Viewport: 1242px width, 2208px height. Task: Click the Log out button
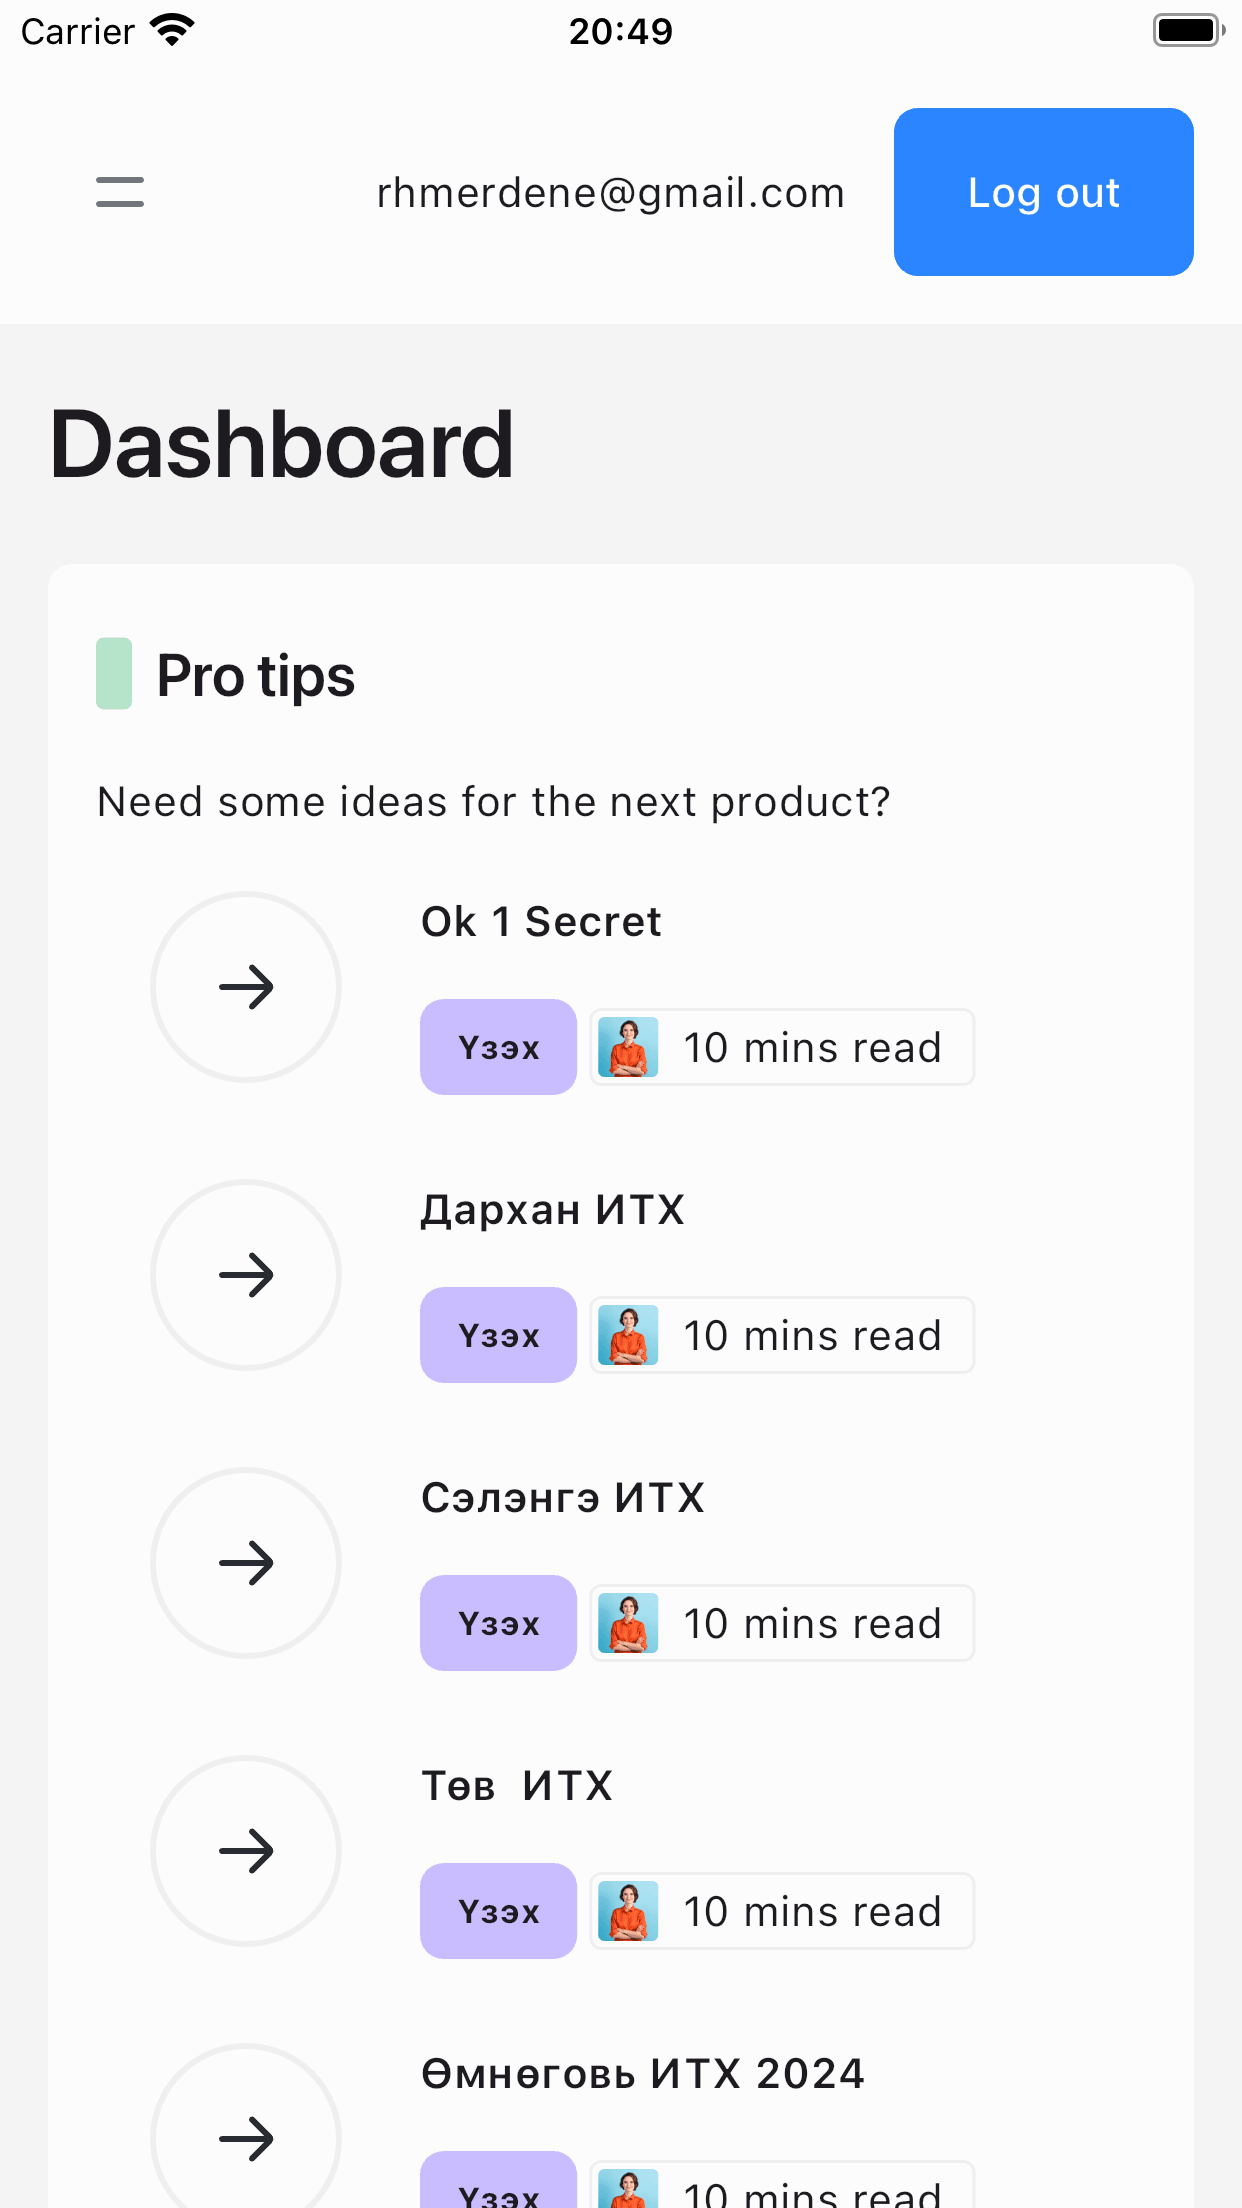1044,192
